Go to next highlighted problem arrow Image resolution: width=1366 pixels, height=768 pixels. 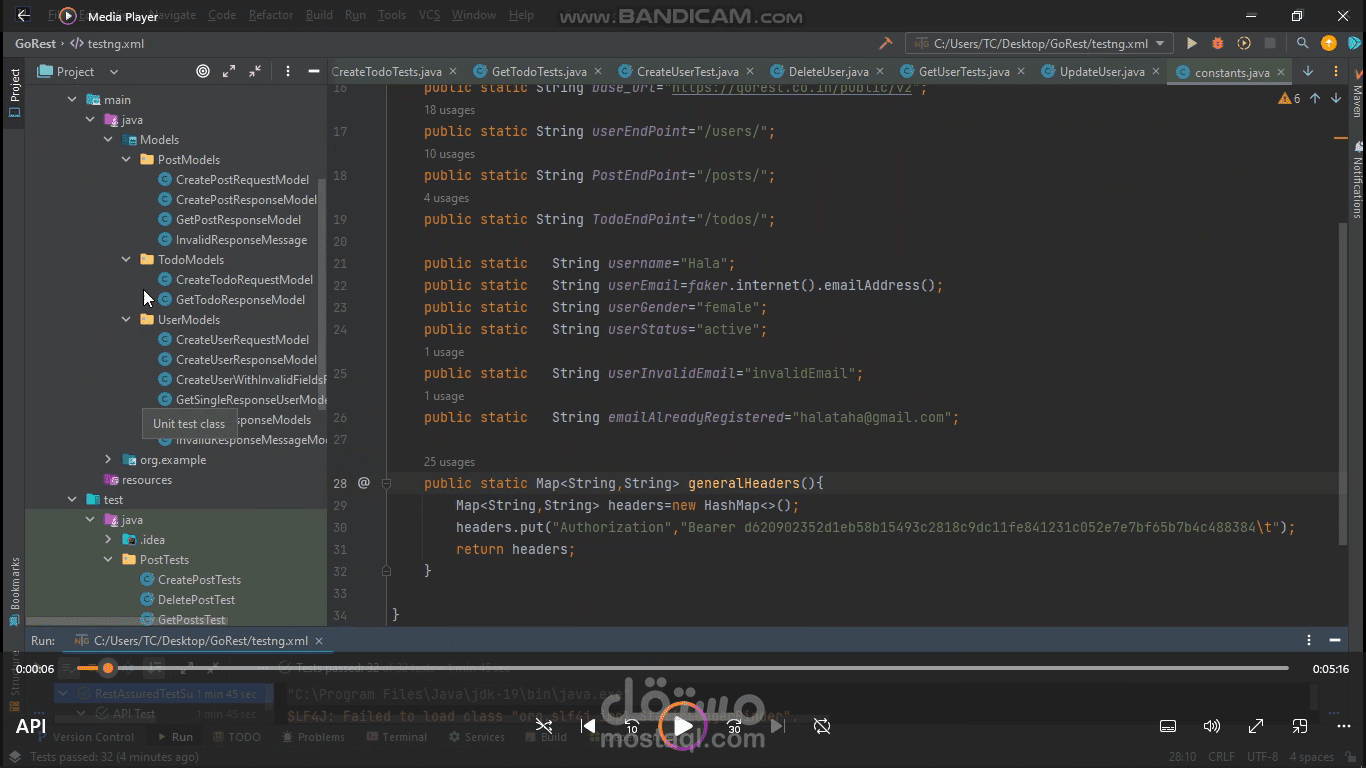pos(1335,98)
